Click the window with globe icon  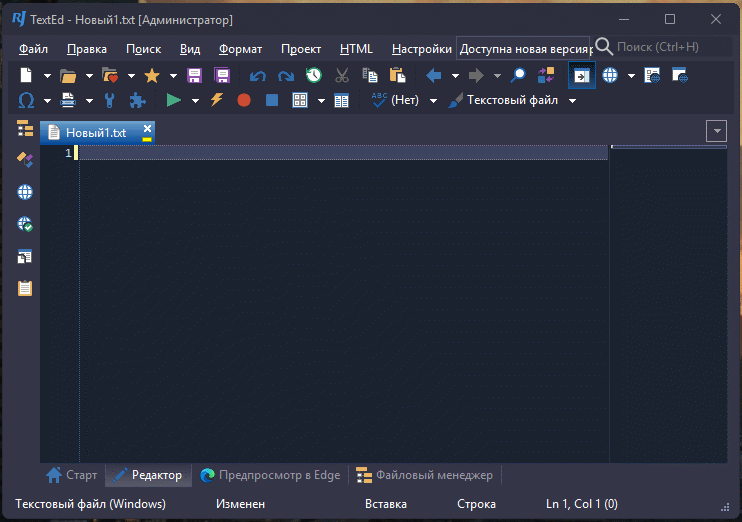(680, 75)
